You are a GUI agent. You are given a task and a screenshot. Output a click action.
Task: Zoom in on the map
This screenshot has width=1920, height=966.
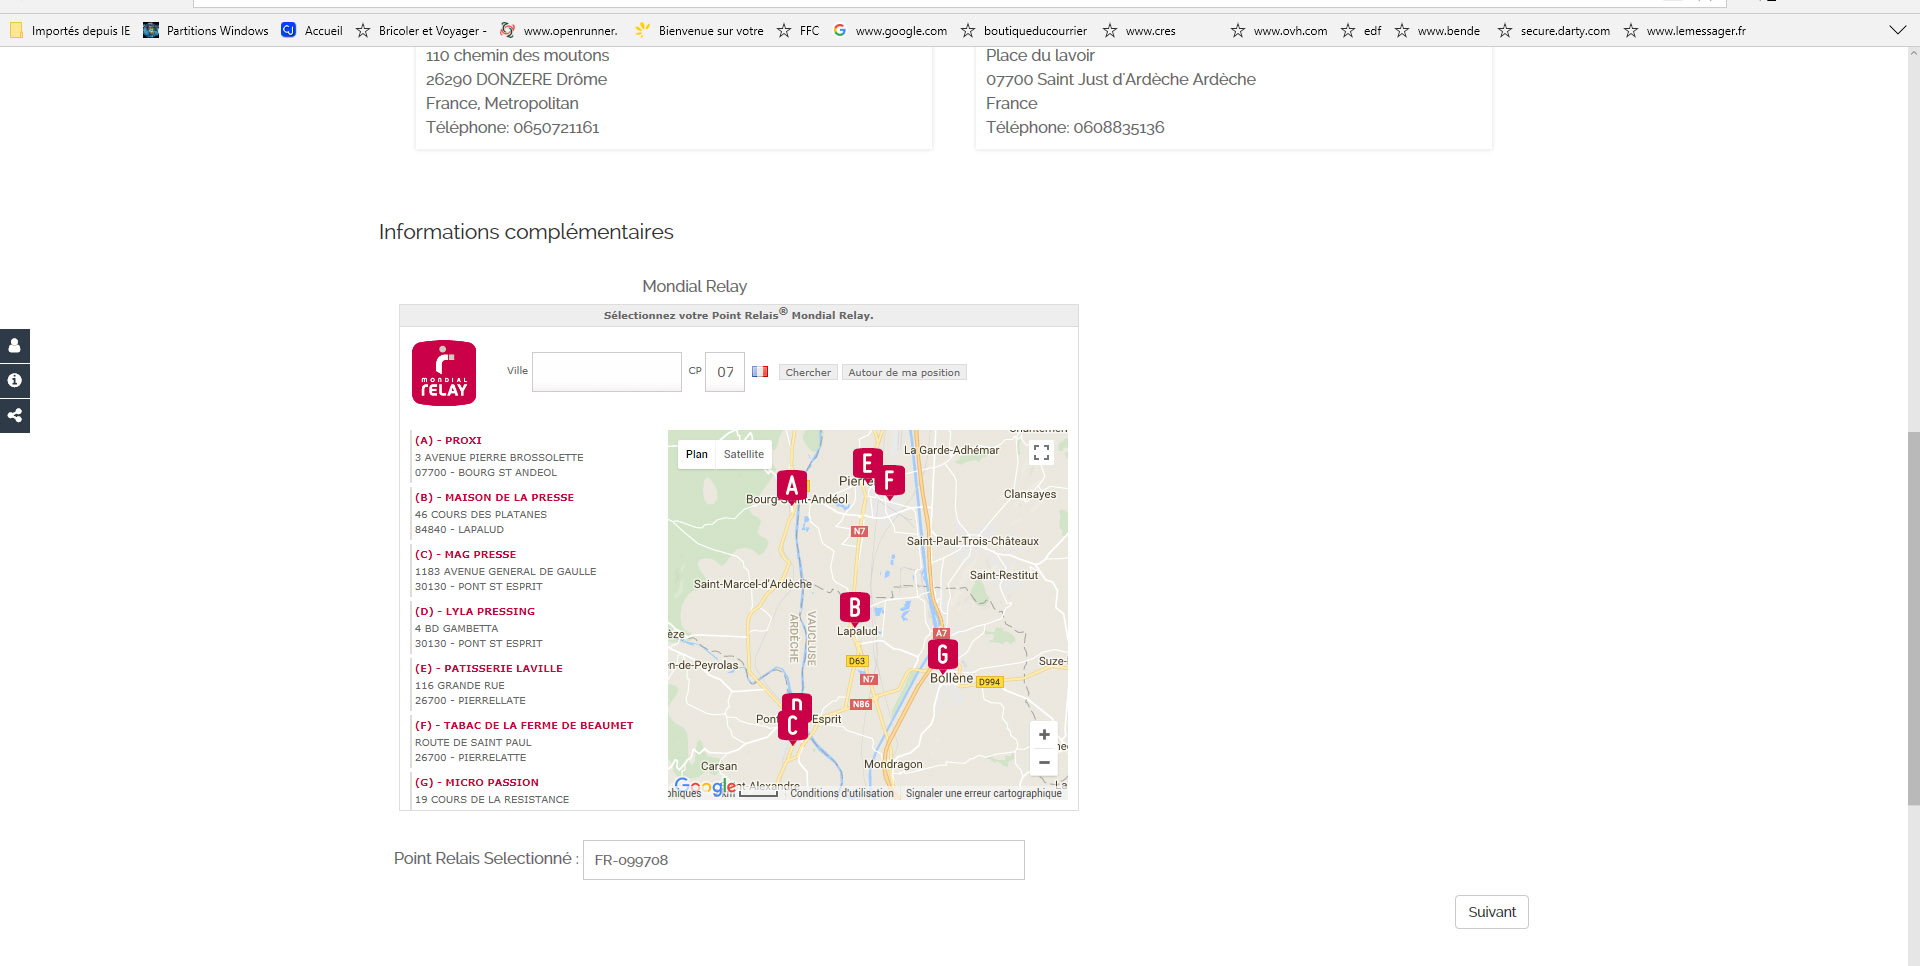pyautogui.click(x=1044, y=735)
